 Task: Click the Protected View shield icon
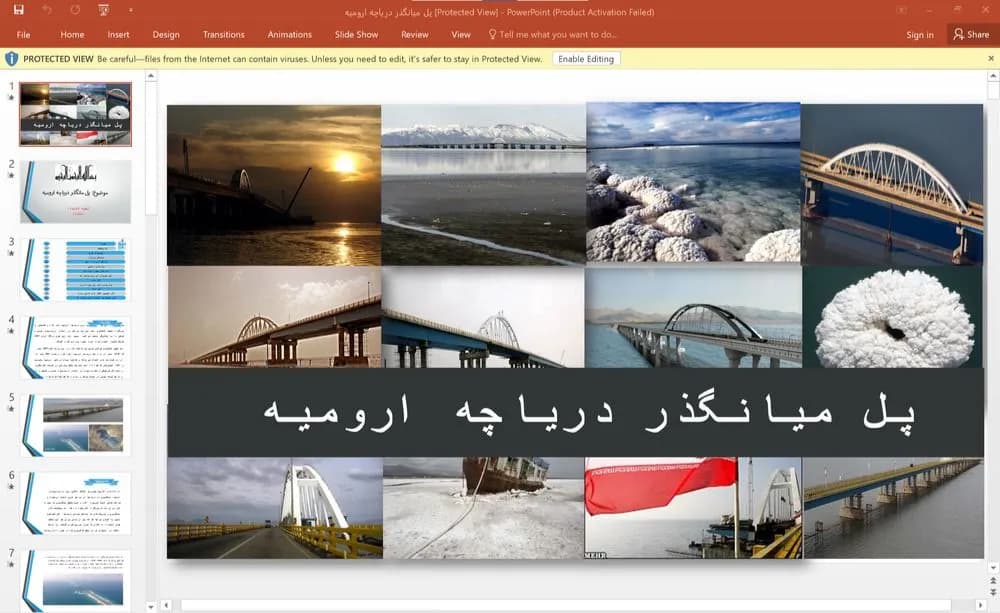pyautogui.click(x=11, y=59)
